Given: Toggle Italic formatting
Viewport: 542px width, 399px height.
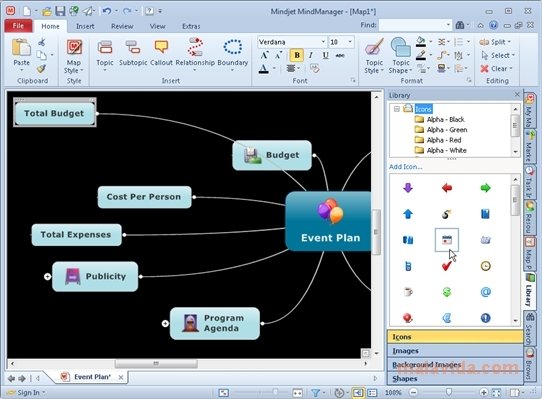Looking at the screenshot, I should click(311, 55).
